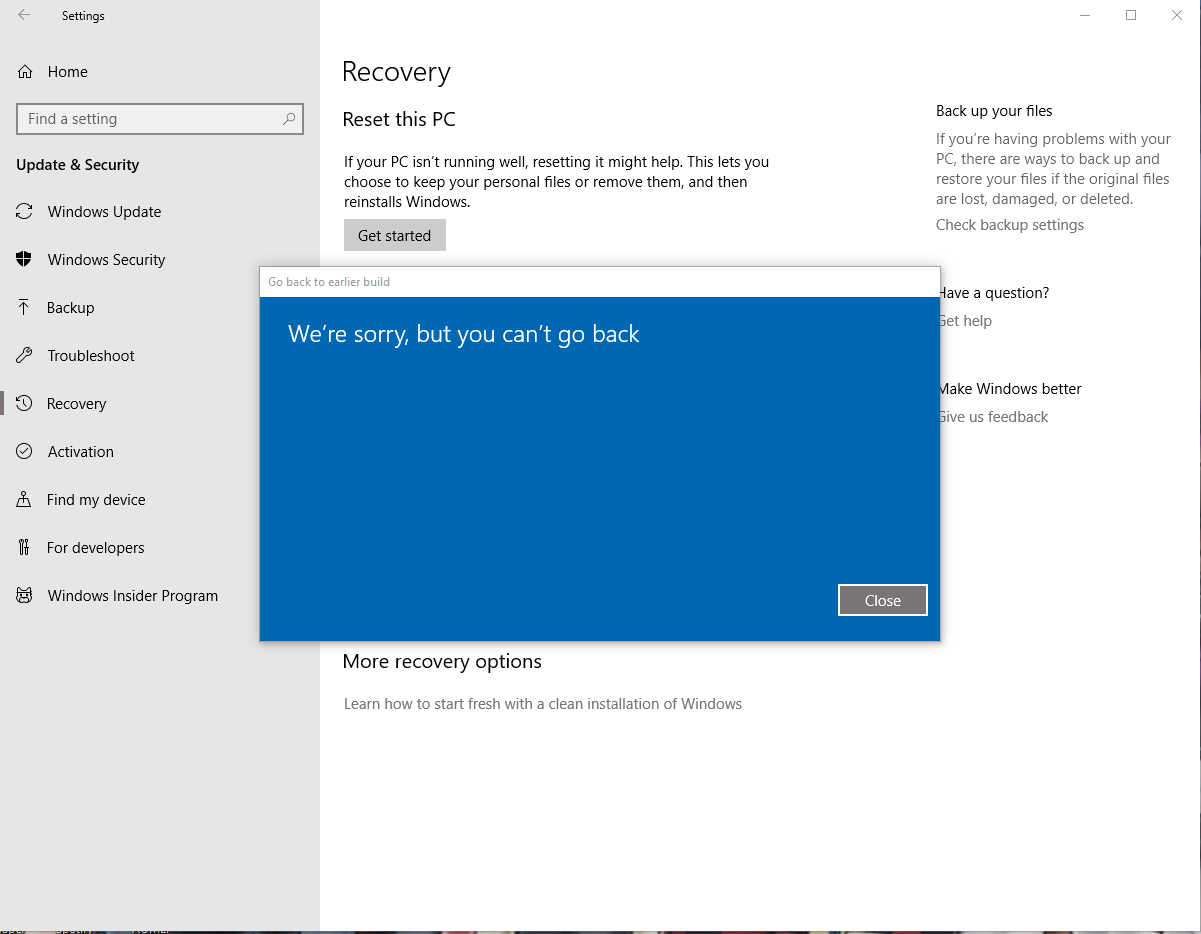Click the 'Make Windows better' heading
The image size is (1201, 934).
click(x=1009, y=389)
